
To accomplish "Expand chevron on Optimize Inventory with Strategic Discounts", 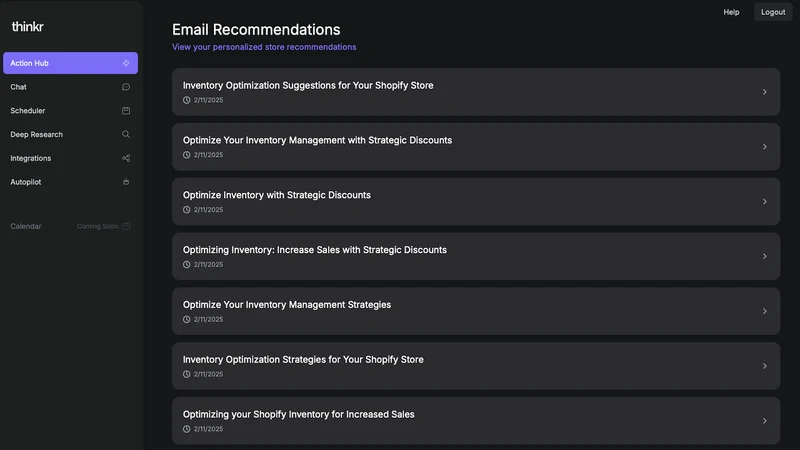I will [764, 202].
